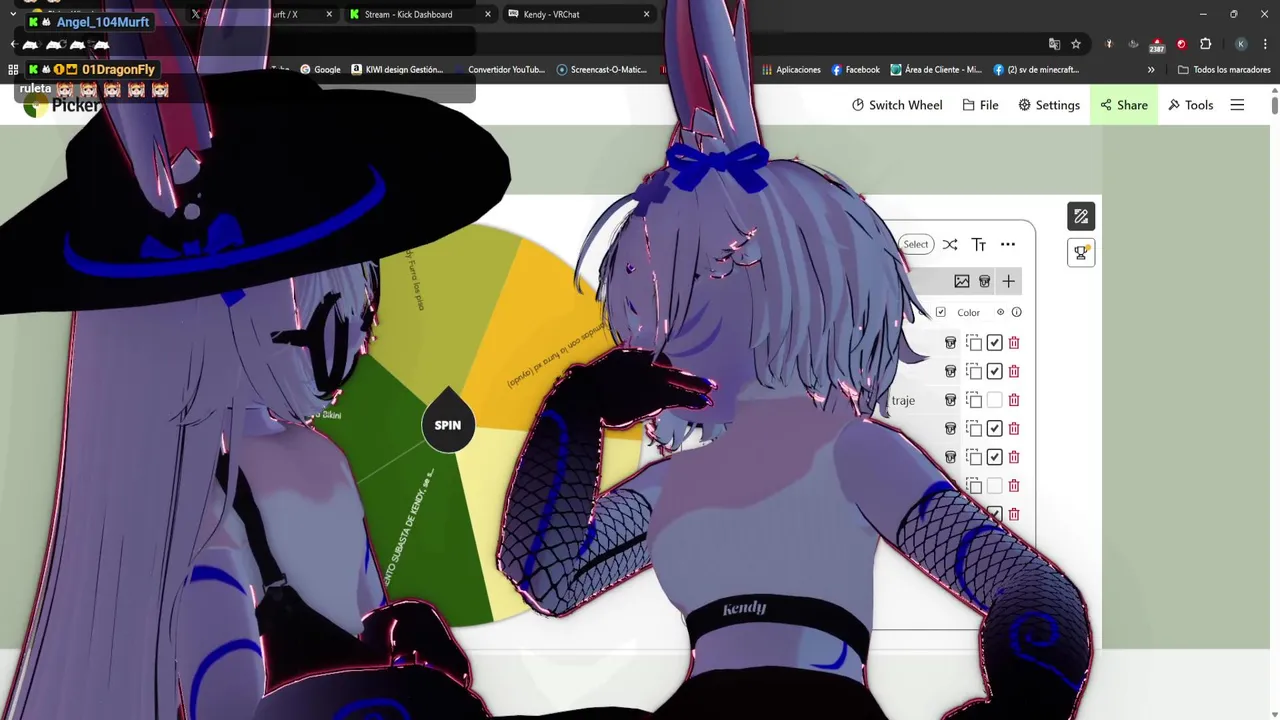1280x720 pixels.
Task: Click the edit panel icon with the pencil
Action: click(x=1081, y=216)
